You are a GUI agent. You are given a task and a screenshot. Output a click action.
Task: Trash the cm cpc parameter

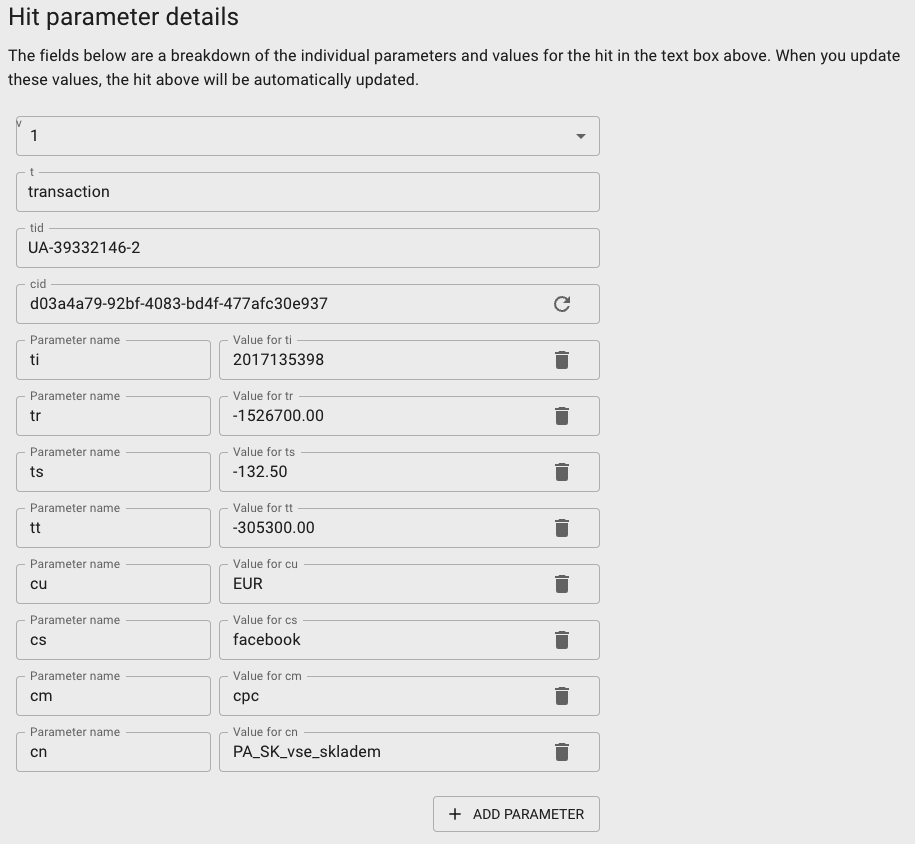tap(561, 696)
